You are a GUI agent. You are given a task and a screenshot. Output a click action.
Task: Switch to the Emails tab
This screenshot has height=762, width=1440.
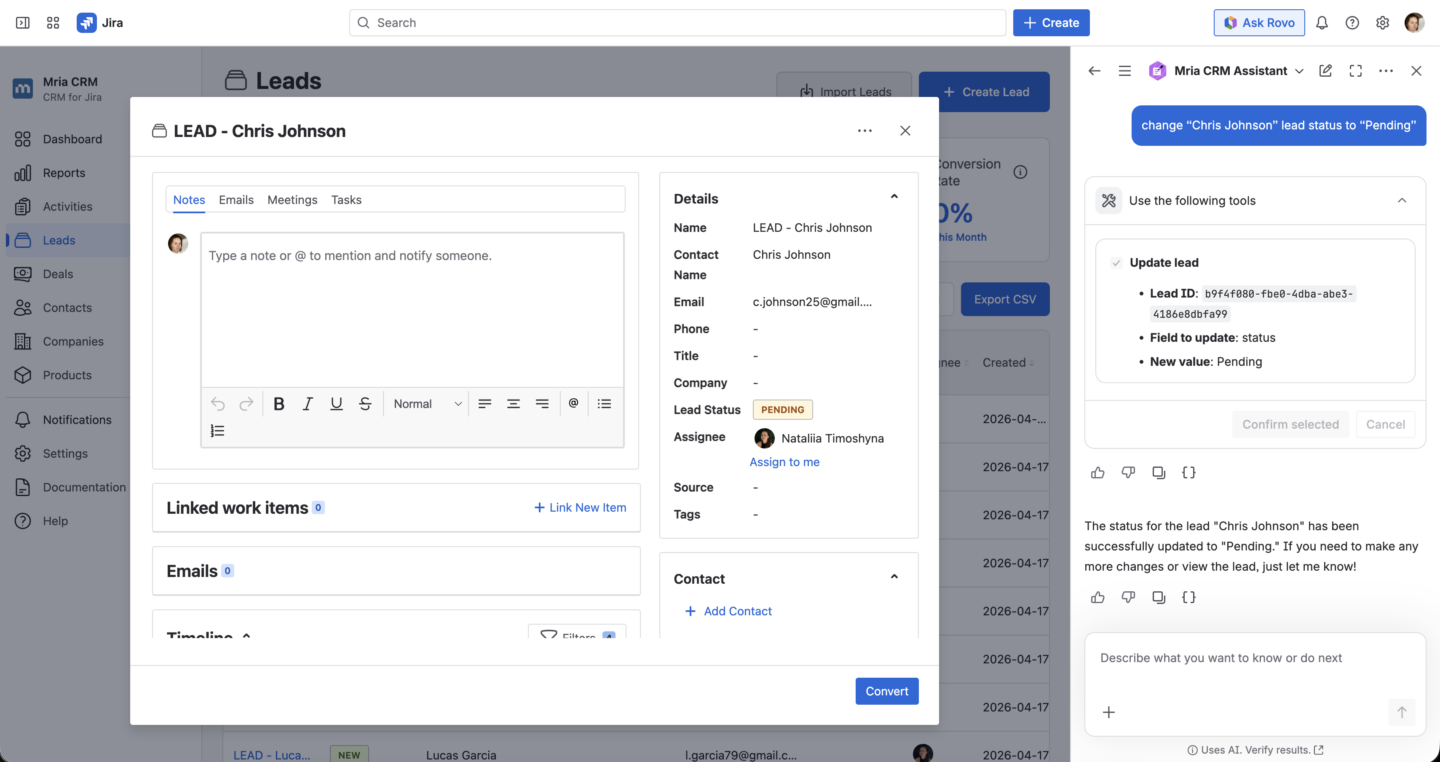click(x=236, y=199)
